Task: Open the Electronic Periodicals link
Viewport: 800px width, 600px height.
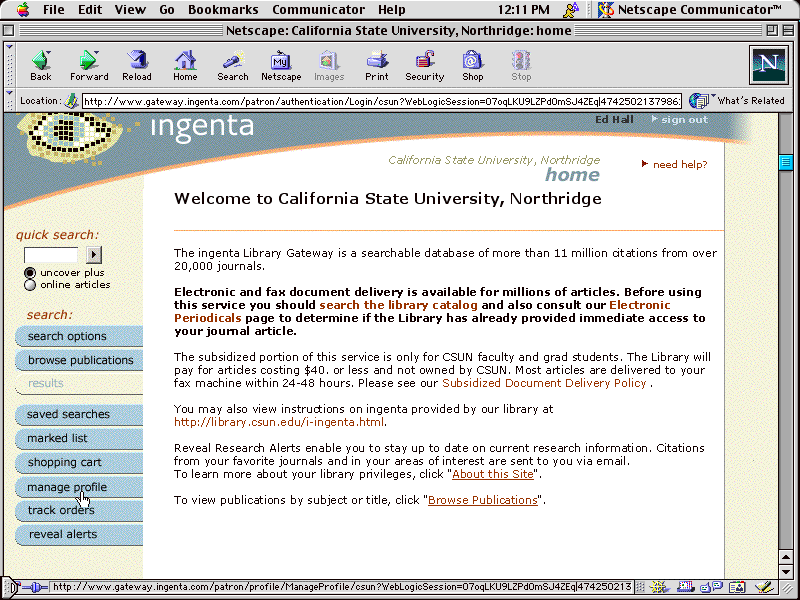Action: [x=422, y=312]
